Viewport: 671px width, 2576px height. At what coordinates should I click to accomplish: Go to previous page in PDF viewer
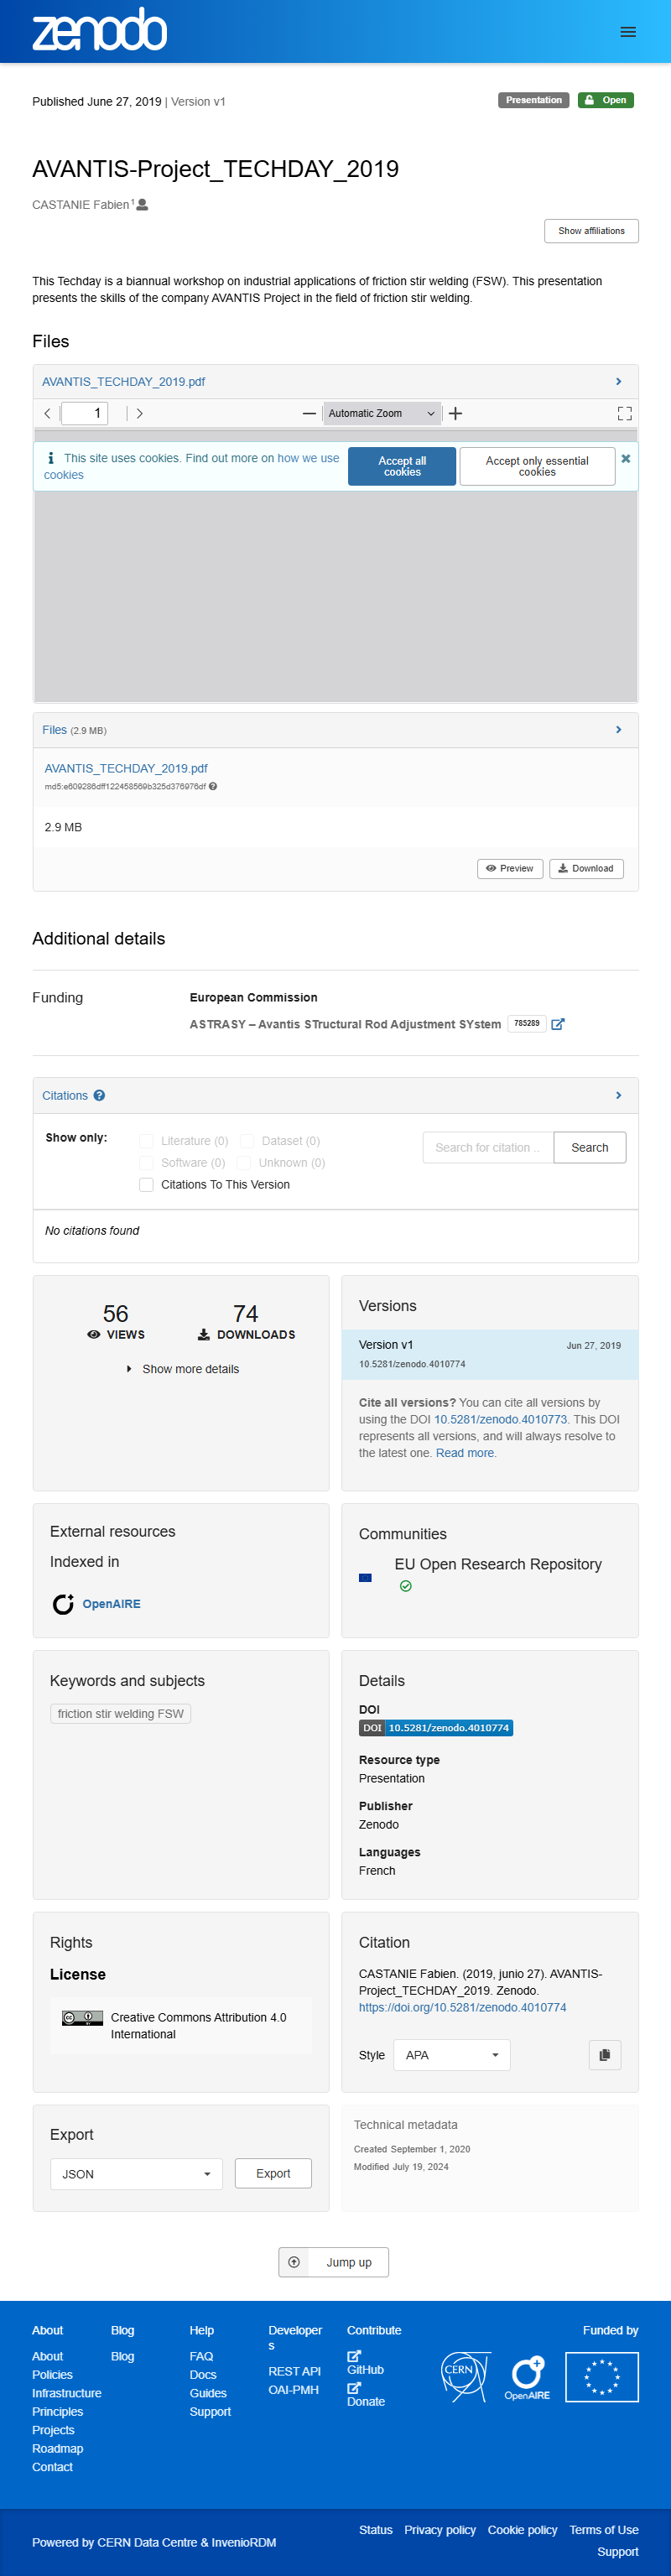pyautogui.click(x=47, y=413)
